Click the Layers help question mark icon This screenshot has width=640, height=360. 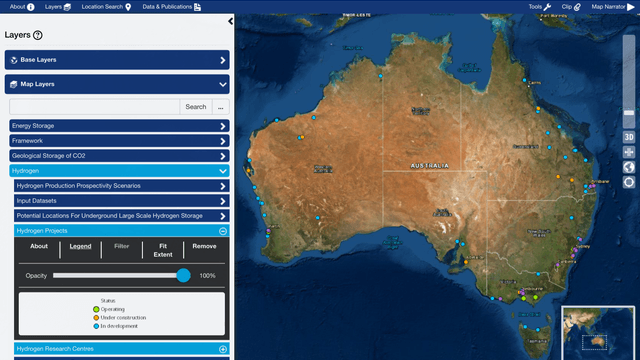pos(38,35)
